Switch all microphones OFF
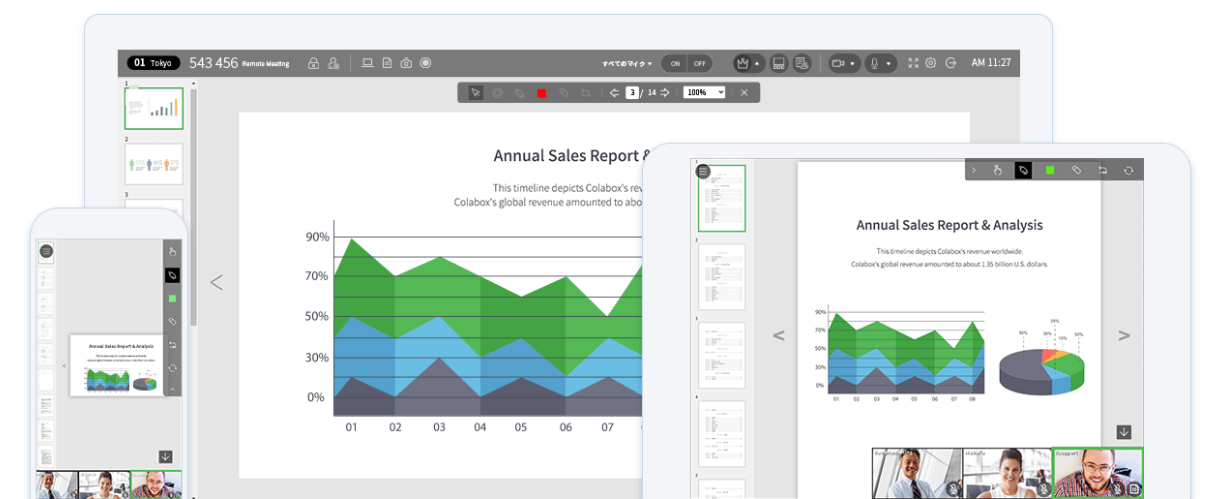 (x=699, y=63)
